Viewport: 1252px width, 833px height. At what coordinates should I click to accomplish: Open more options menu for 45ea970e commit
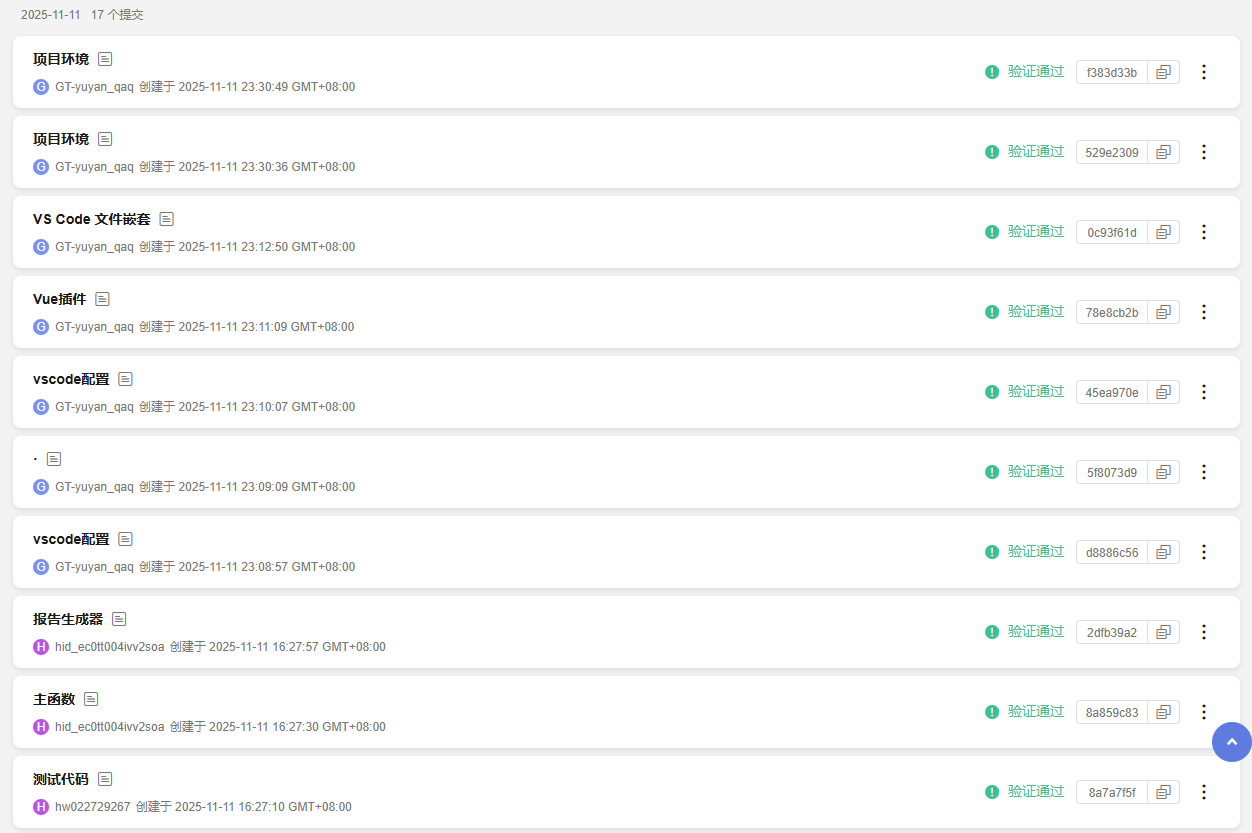click(x=1204, y=392)
